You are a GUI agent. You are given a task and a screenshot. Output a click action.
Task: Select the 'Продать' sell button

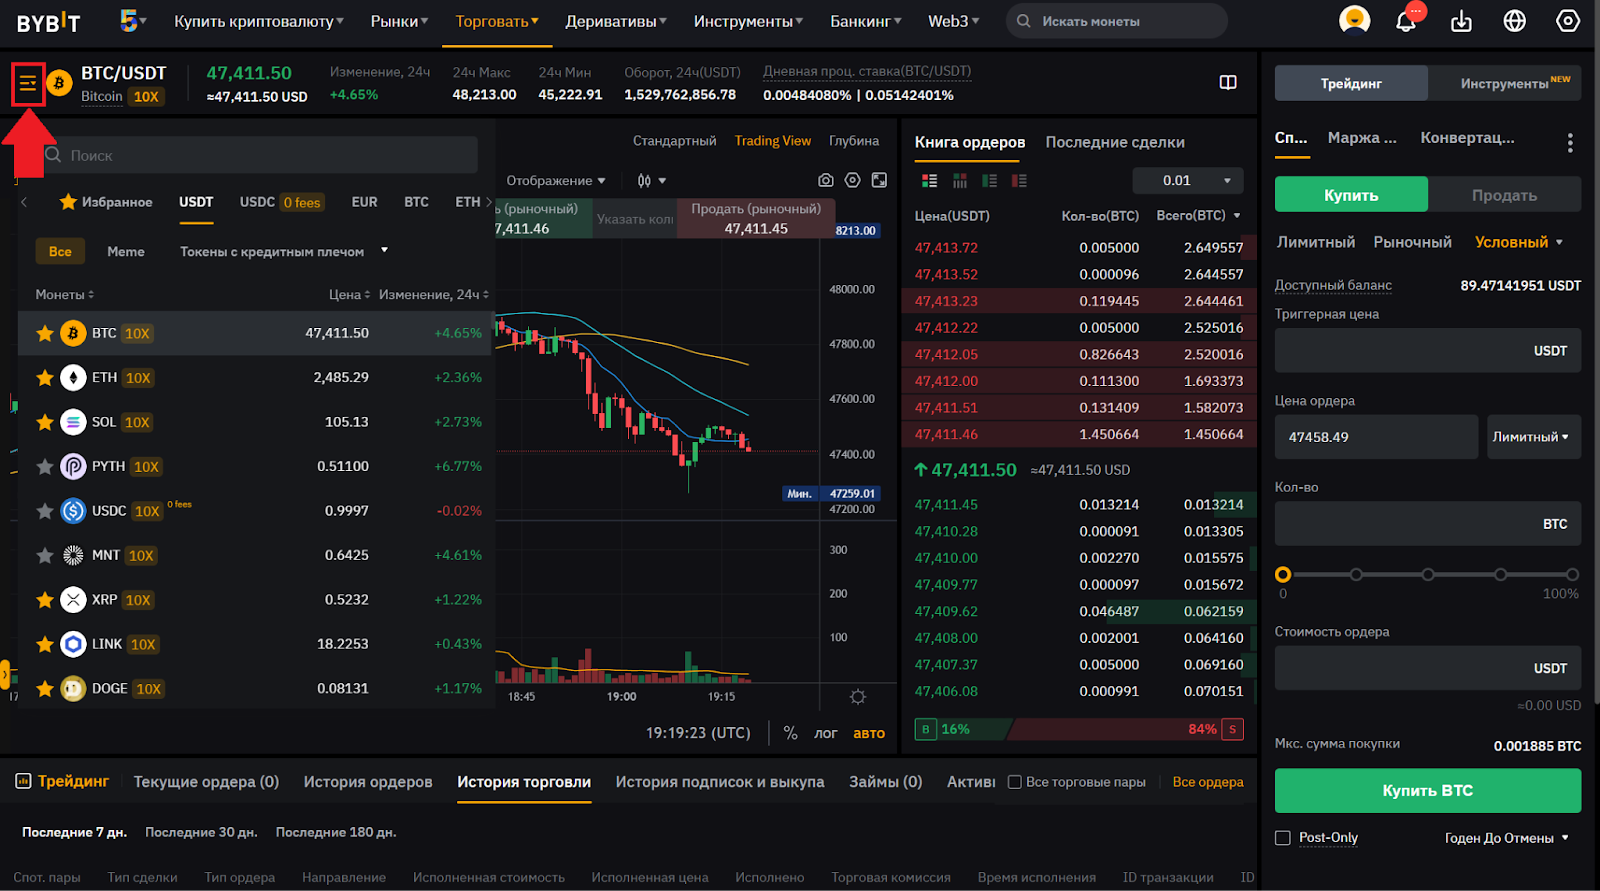[x=1503, y=195]
